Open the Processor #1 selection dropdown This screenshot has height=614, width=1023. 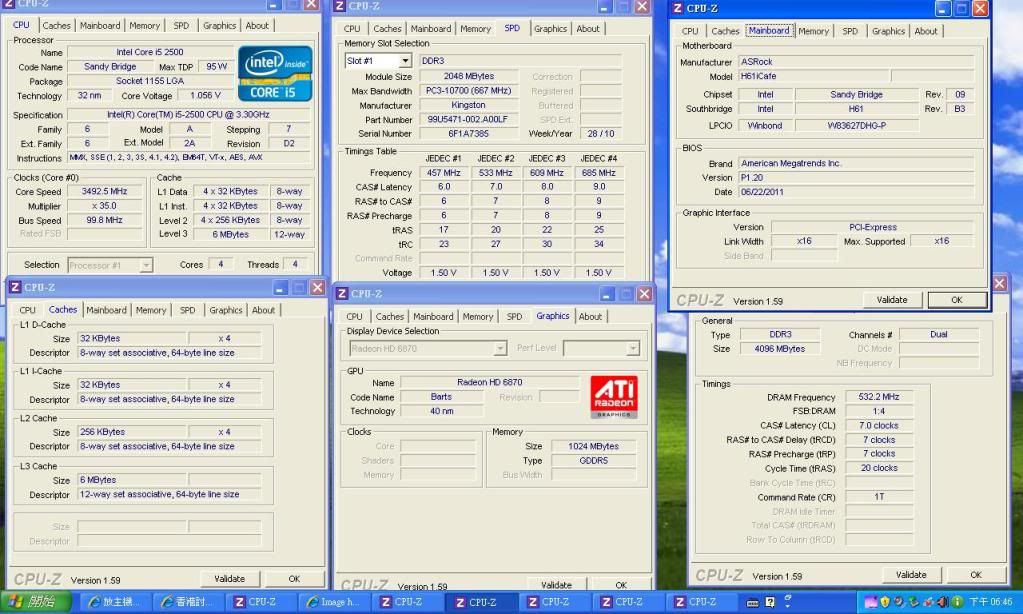coord(146,265)
